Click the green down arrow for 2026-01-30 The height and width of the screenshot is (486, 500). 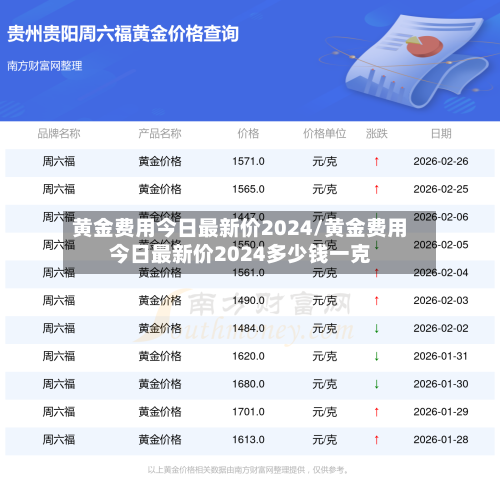click(377, 384)
